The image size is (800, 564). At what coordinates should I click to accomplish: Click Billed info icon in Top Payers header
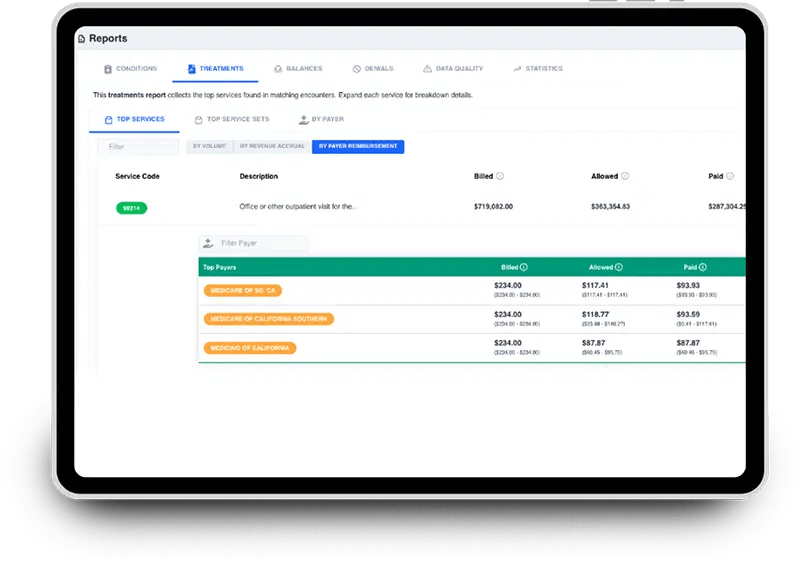coord(524,267)
